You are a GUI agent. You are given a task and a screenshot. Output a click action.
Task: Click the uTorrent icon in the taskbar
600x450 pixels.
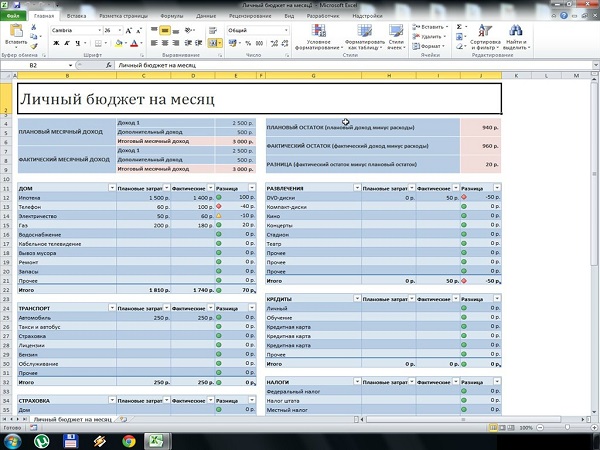tap(43, 439)
